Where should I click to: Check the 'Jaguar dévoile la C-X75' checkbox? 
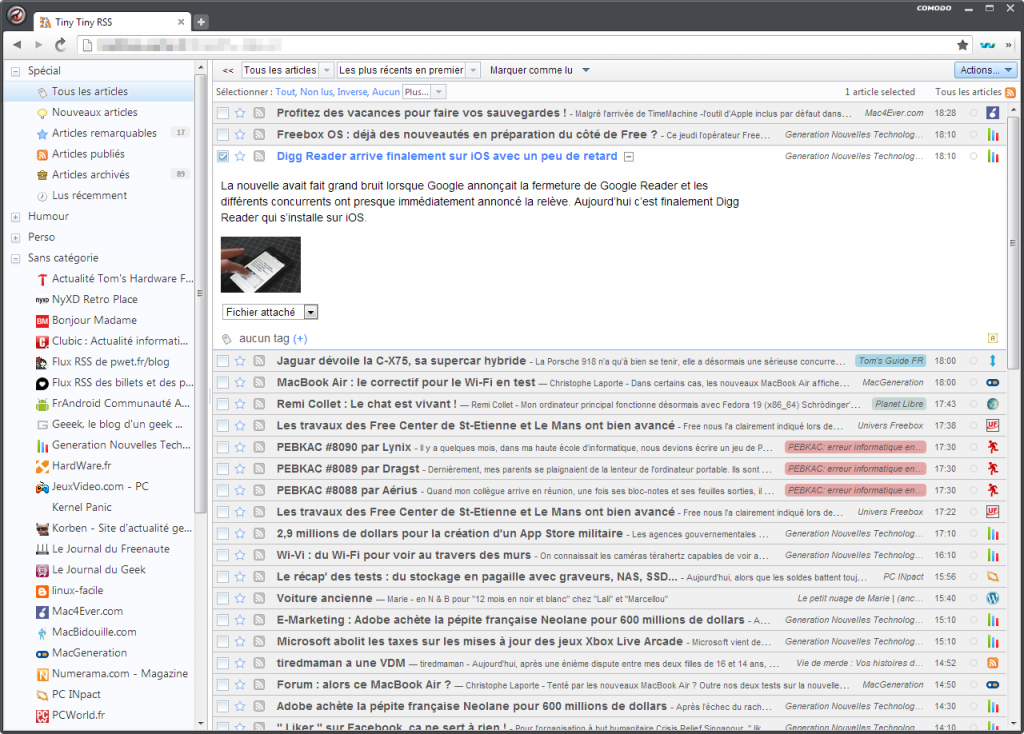[x=223, y=360]
